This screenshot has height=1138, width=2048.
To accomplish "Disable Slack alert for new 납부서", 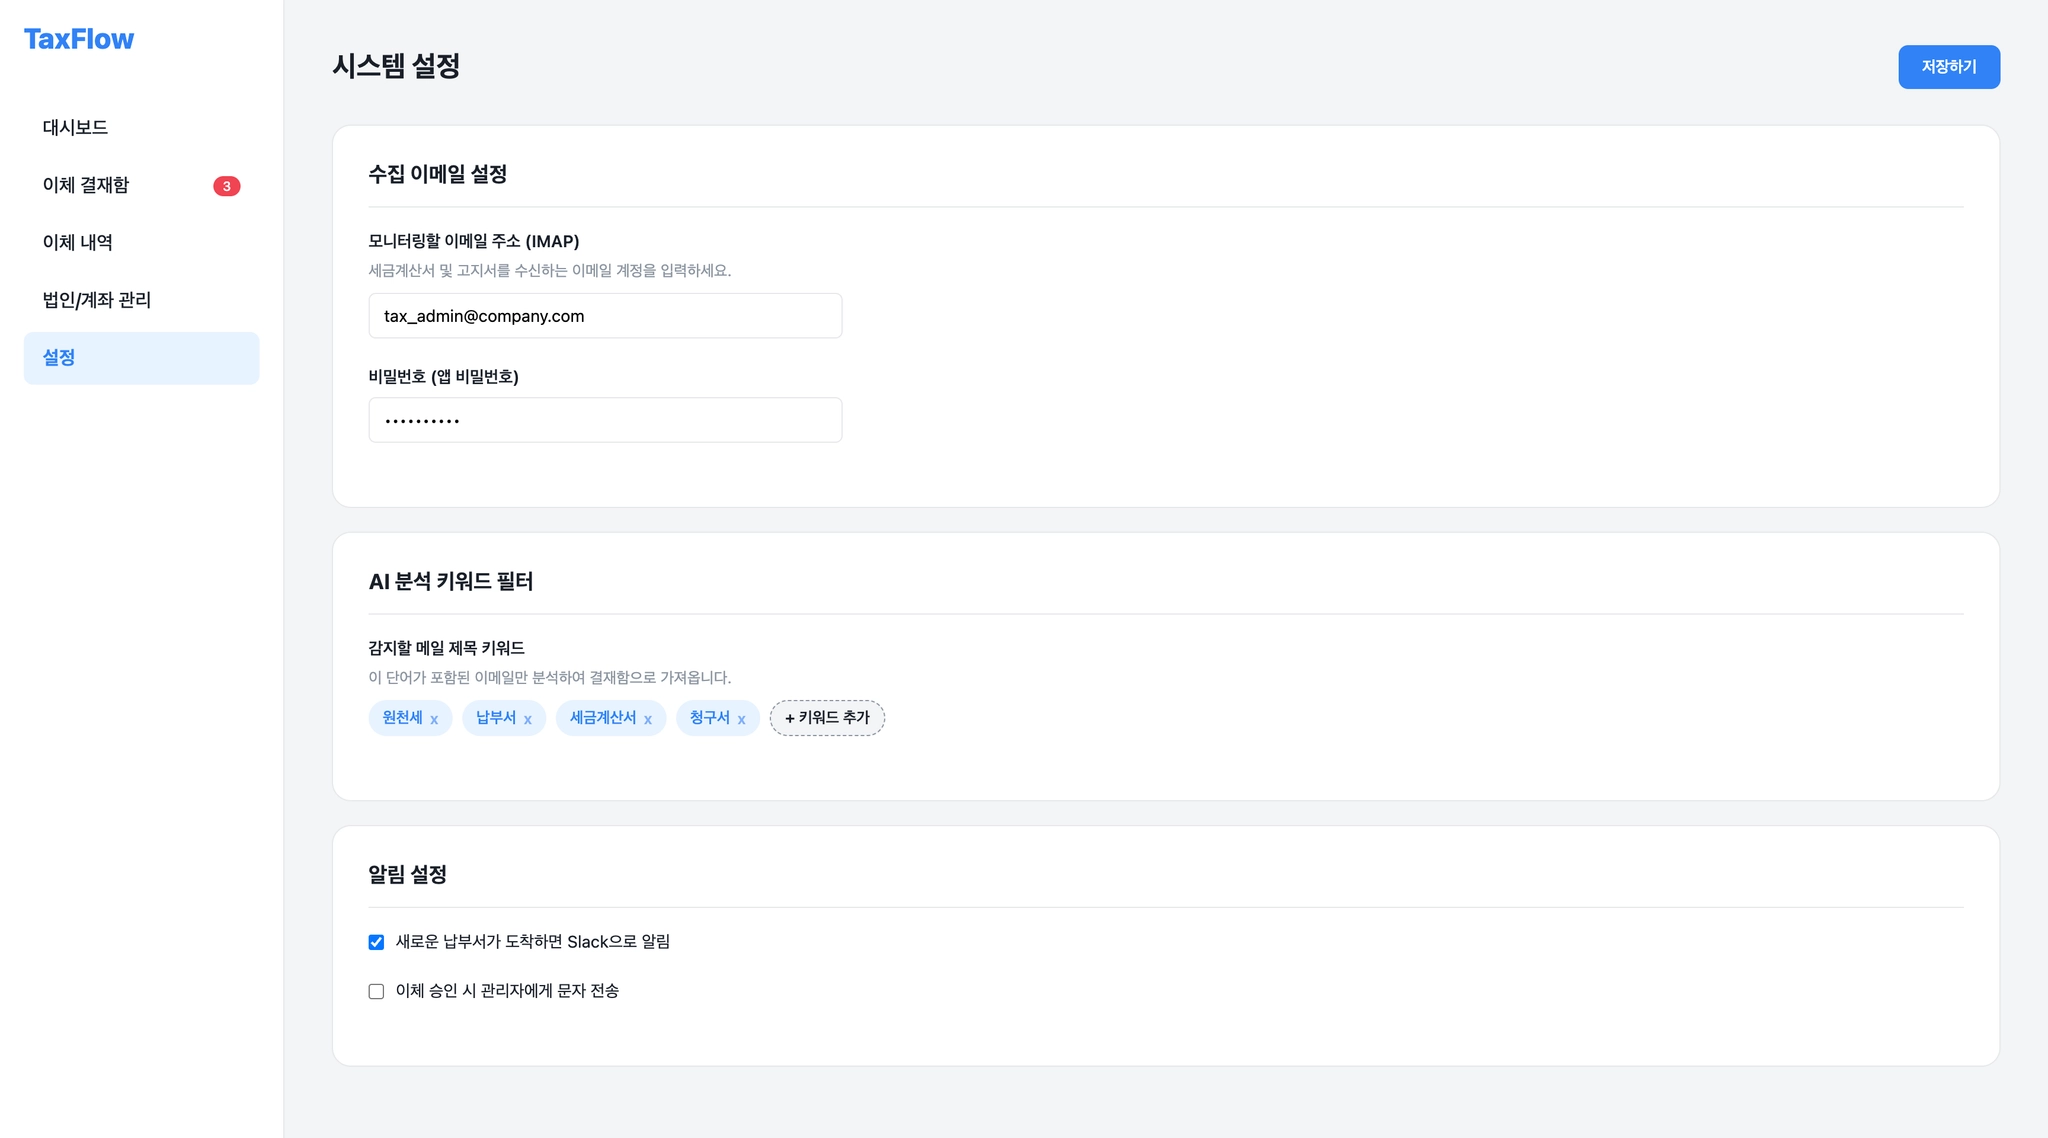I will (376, 942).
